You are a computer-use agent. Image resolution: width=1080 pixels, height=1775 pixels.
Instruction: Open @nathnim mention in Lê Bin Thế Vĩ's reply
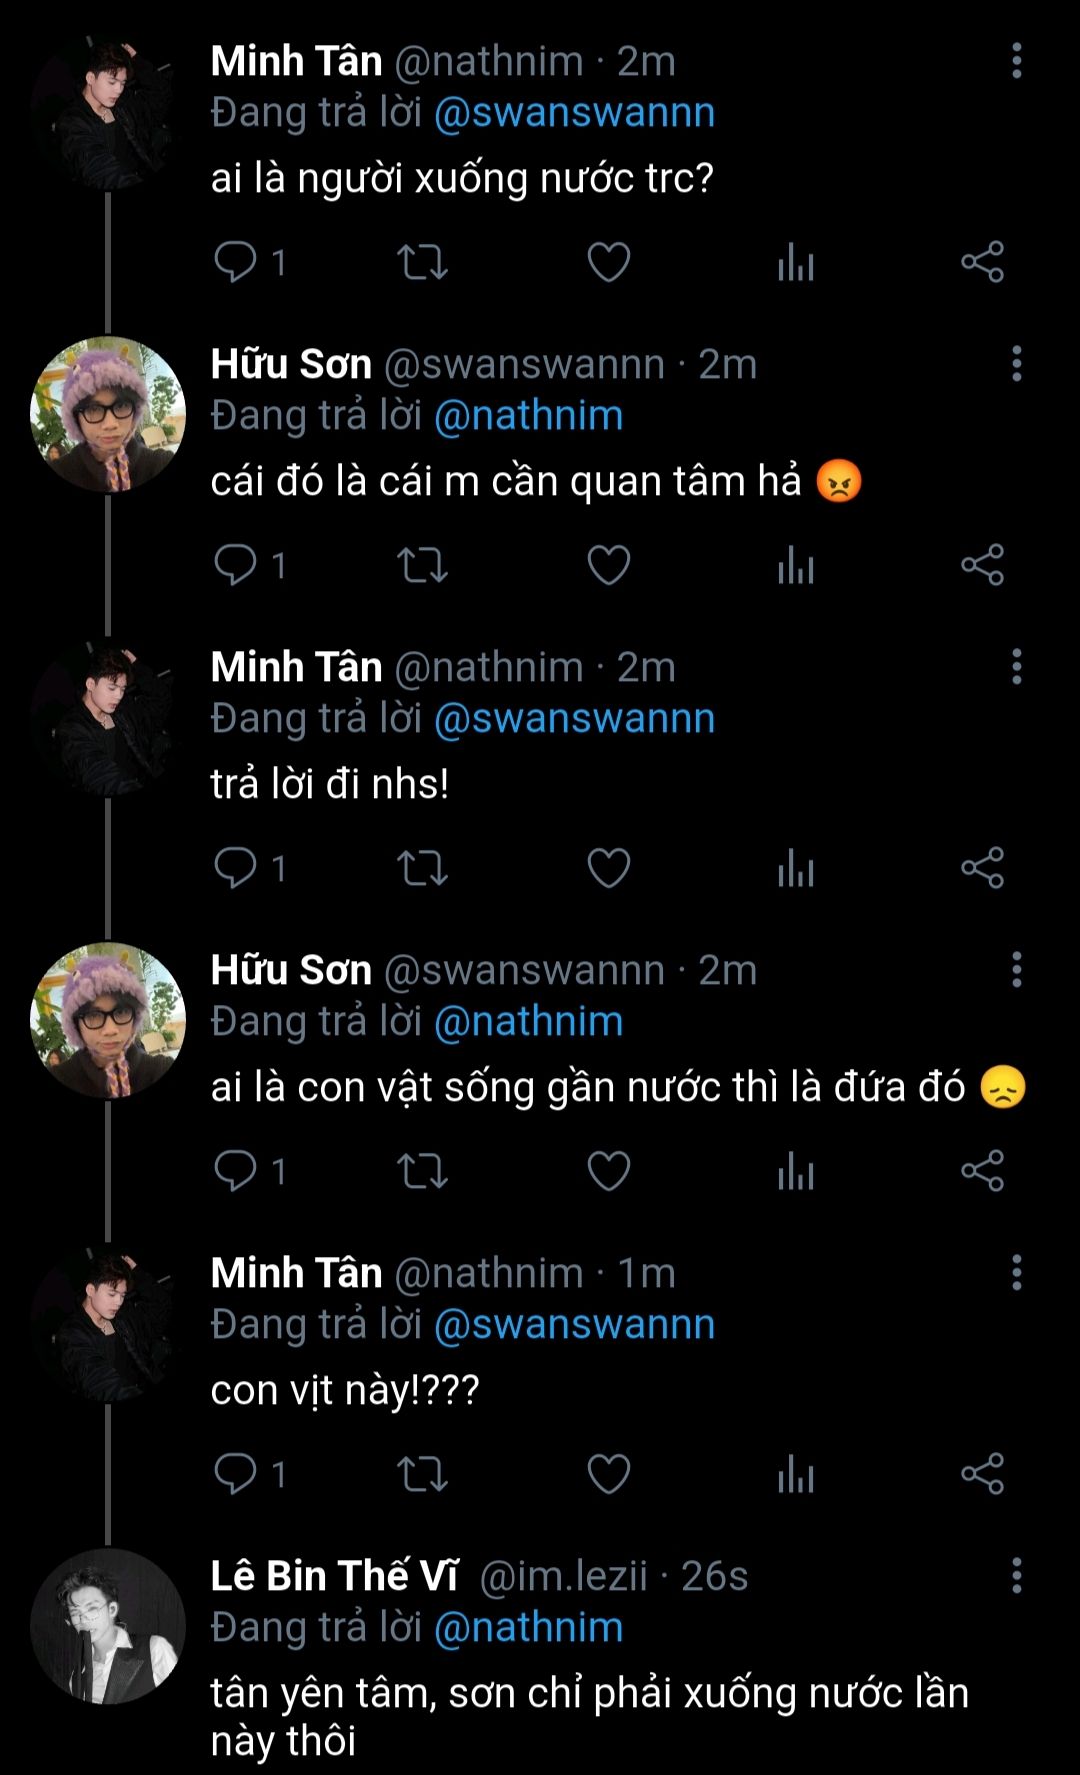(528, 1628)
